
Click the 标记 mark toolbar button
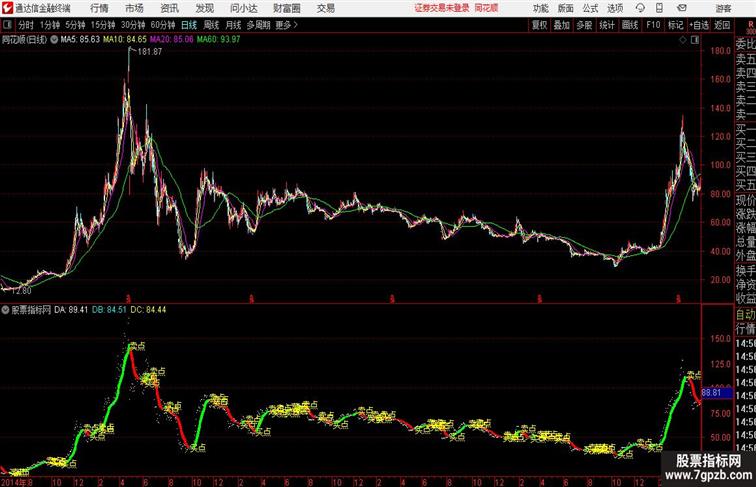tap(675, 25)
